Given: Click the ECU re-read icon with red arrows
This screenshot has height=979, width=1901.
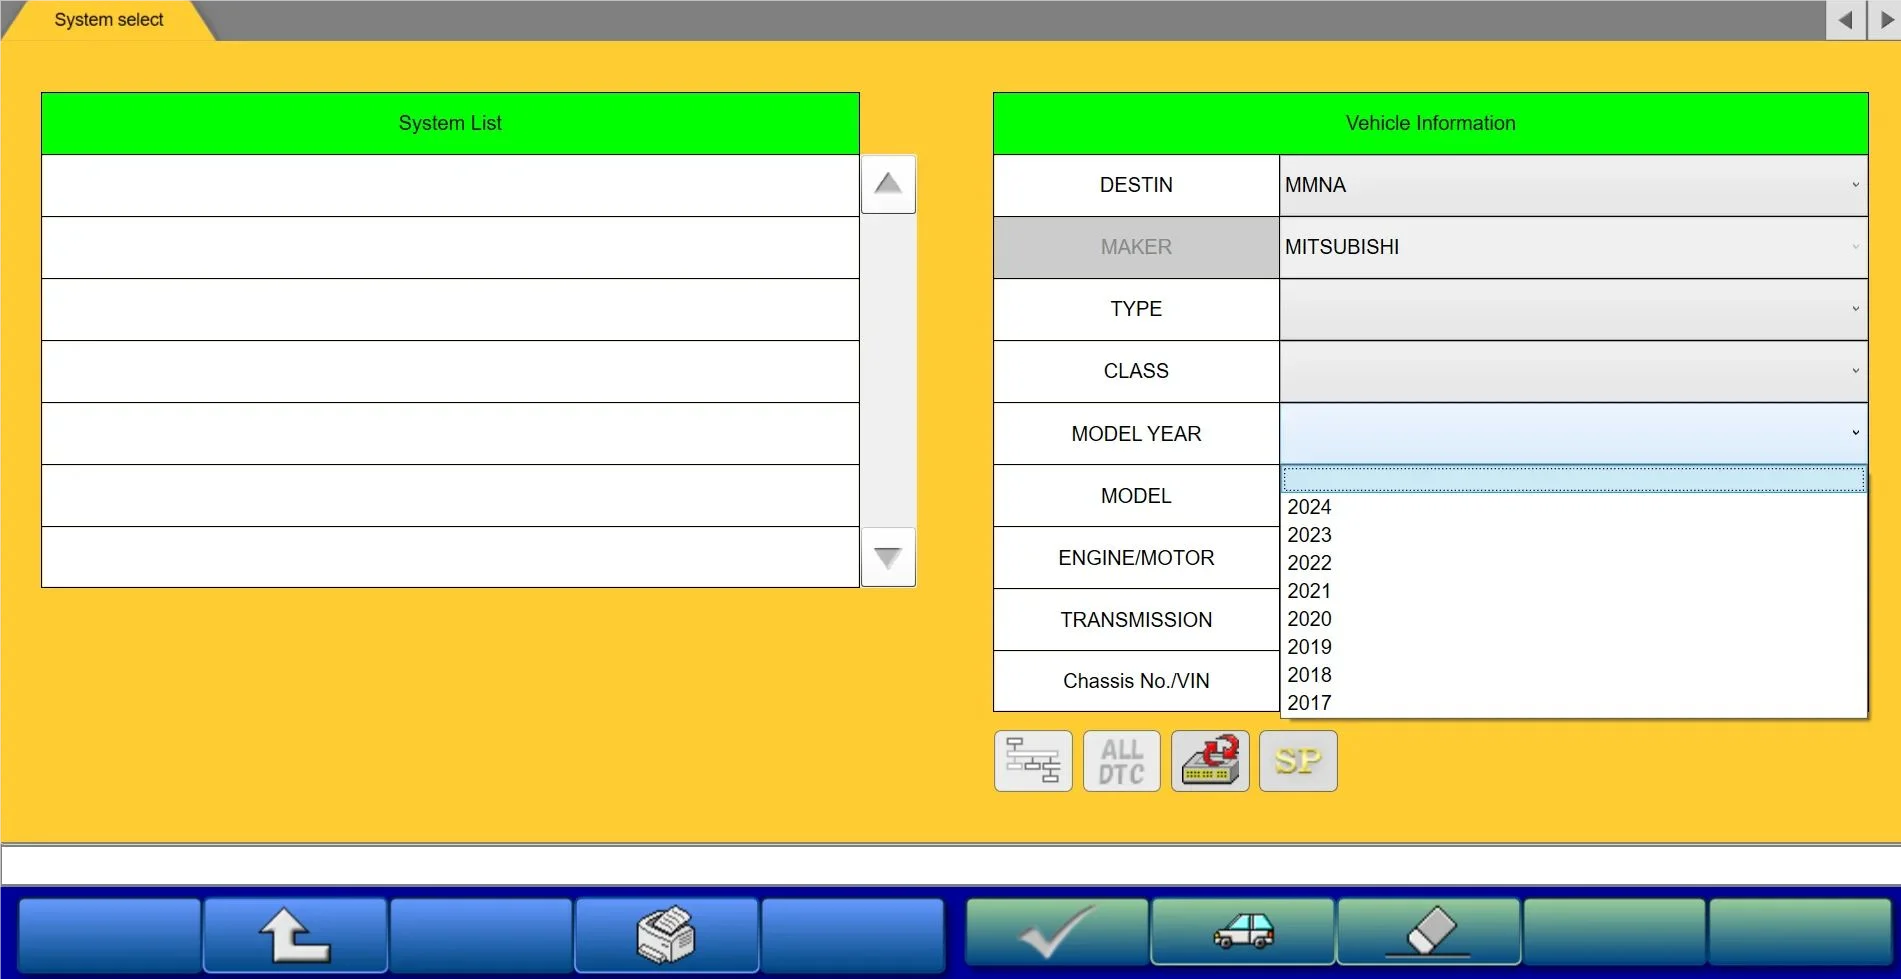Looking at the screenshot, I should 1210,761.
